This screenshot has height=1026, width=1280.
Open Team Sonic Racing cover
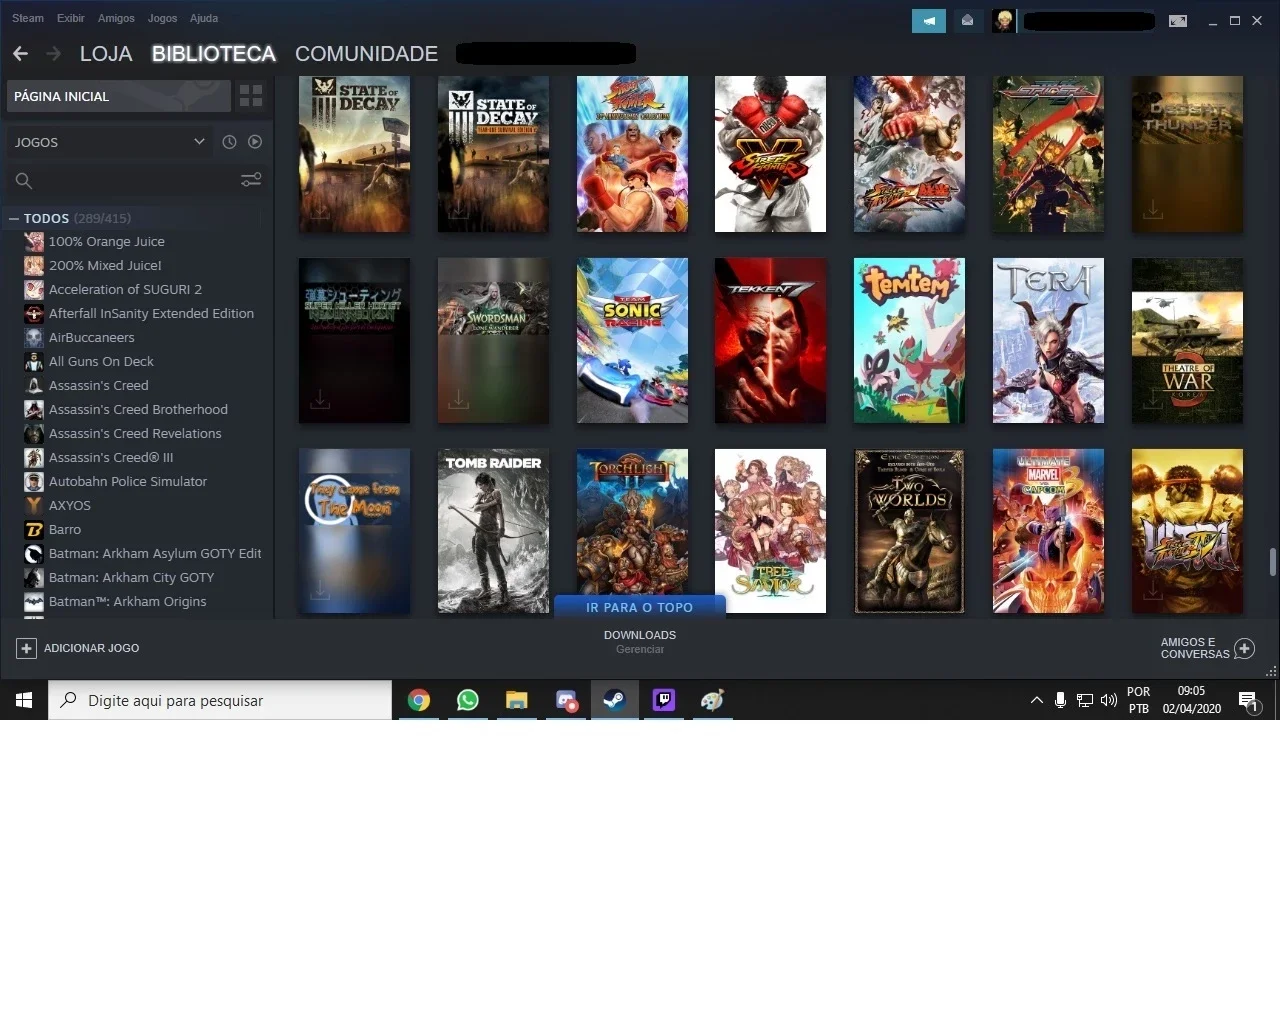click(x=632, y=340)
